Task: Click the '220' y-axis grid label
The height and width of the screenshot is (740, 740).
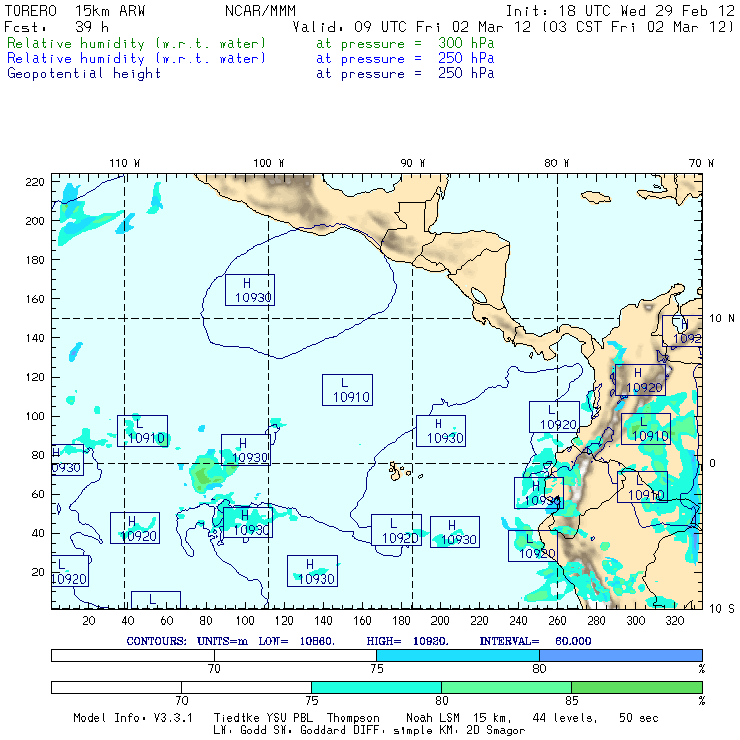Action: point(35,182)
